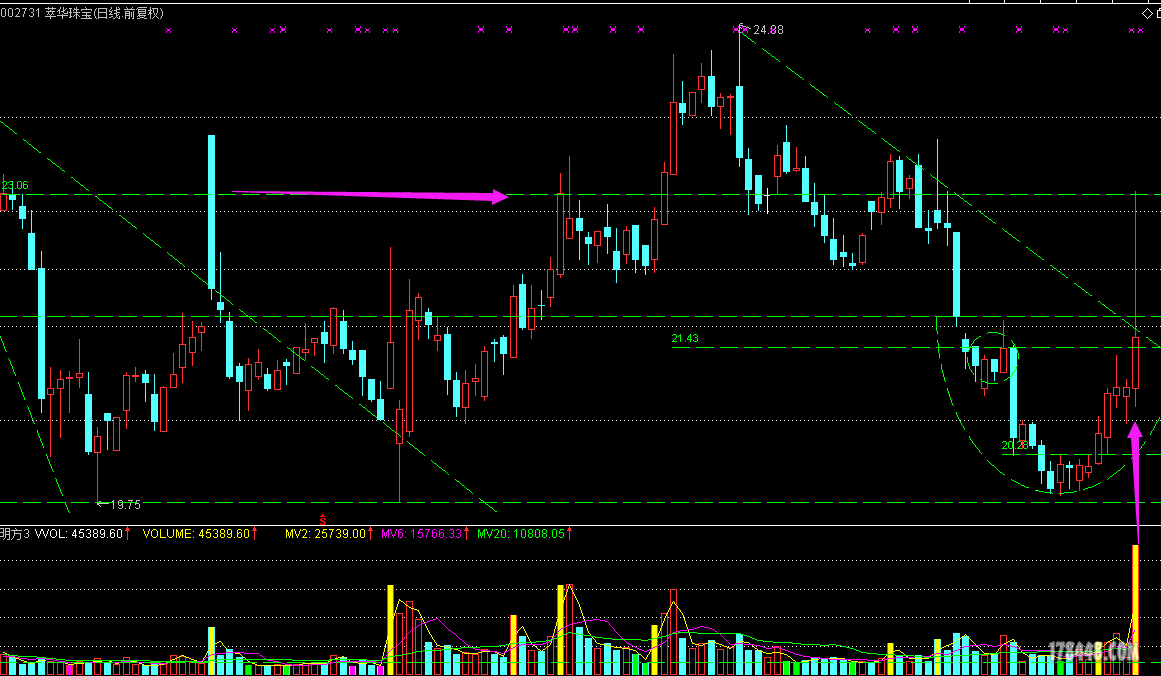
Task: Select the 24.88 high price label
Action: [x=768, y=30]
